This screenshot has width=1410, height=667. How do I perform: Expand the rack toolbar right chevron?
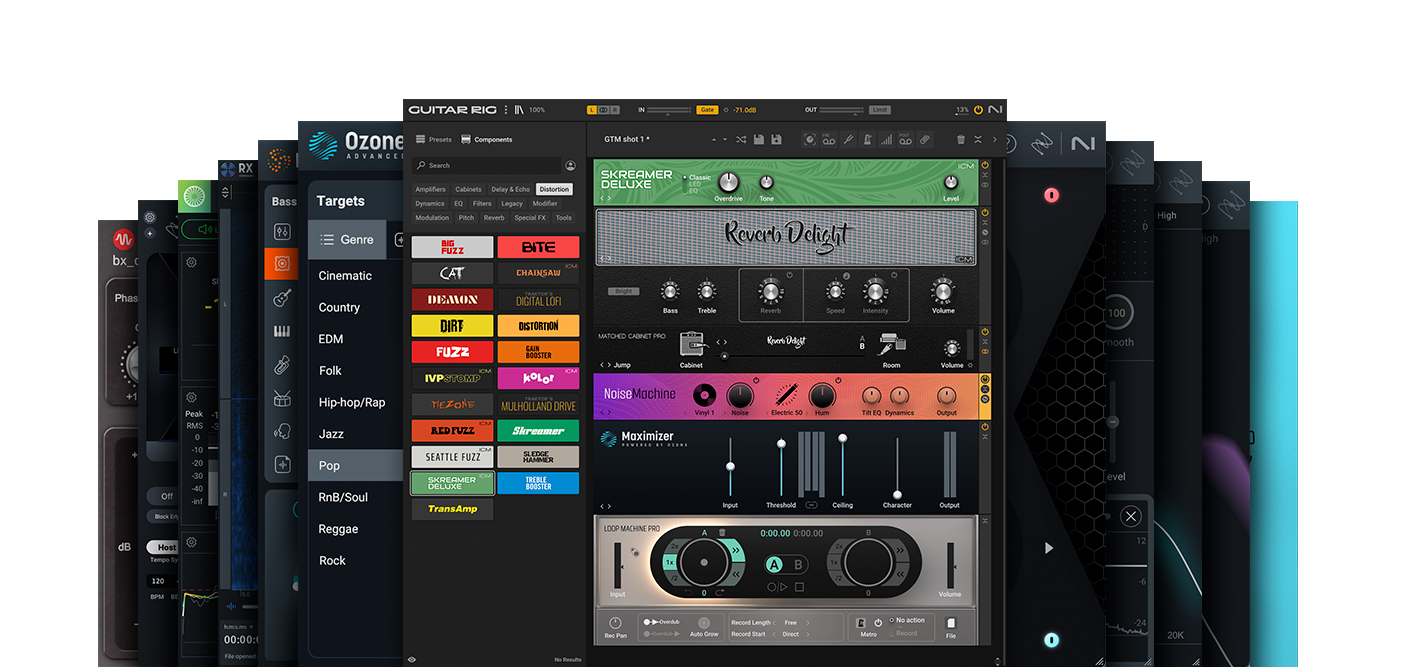(x=994, y=139)
